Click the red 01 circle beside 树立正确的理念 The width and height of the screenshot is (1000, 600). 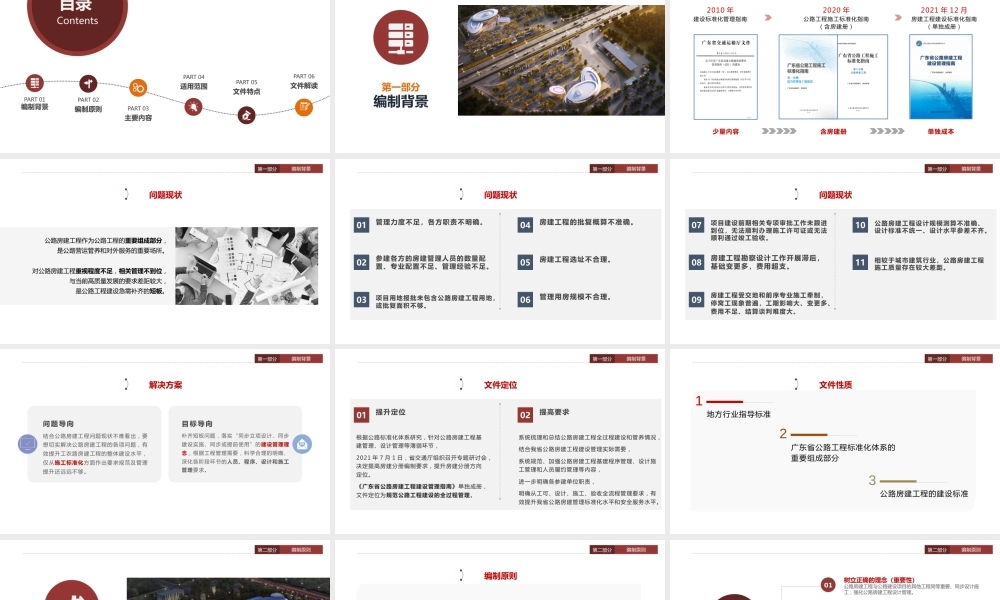(x=828, y=585)
